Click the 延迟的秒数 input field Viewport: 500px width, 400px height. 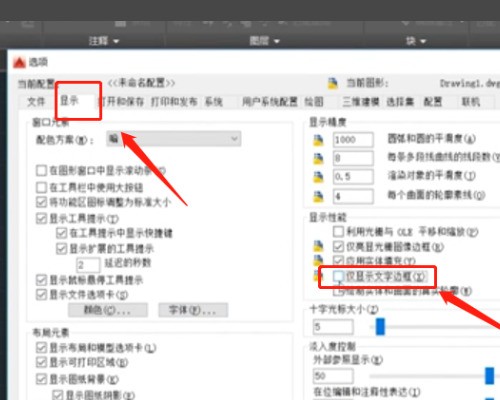[x=88, y=265]
